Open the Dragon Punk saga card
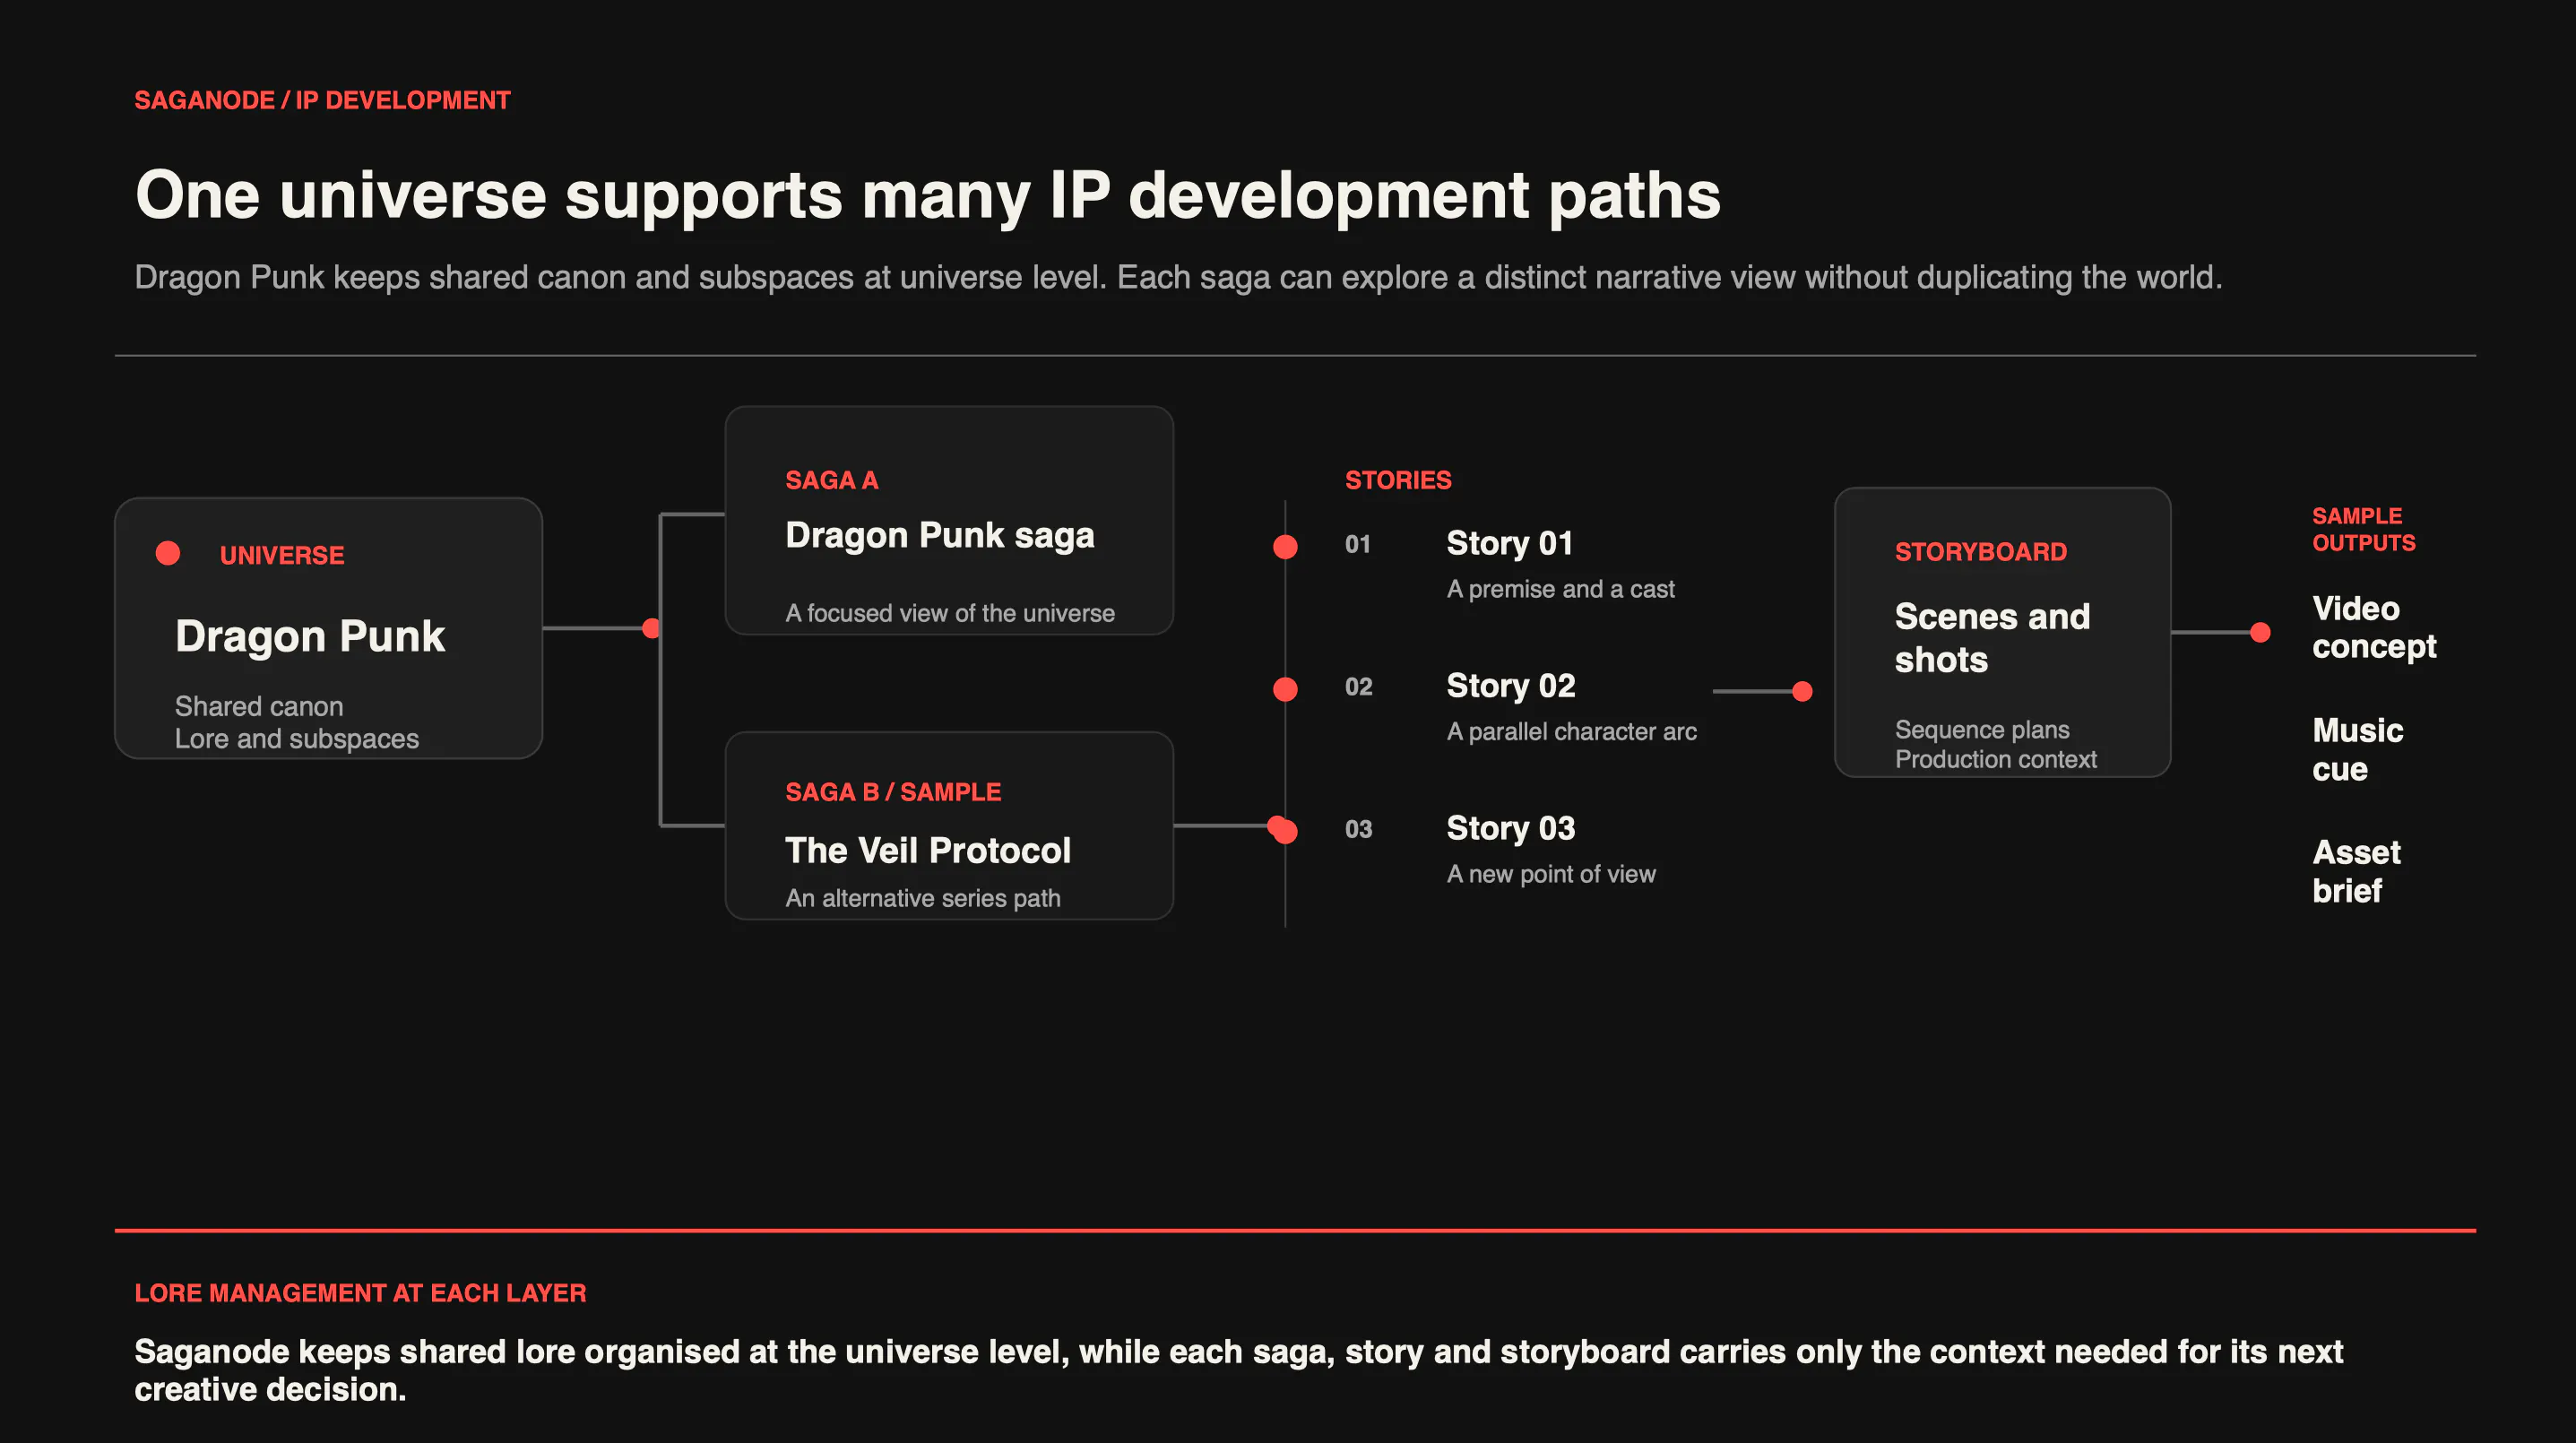The image size is (2576, 1443). point(949,520)
